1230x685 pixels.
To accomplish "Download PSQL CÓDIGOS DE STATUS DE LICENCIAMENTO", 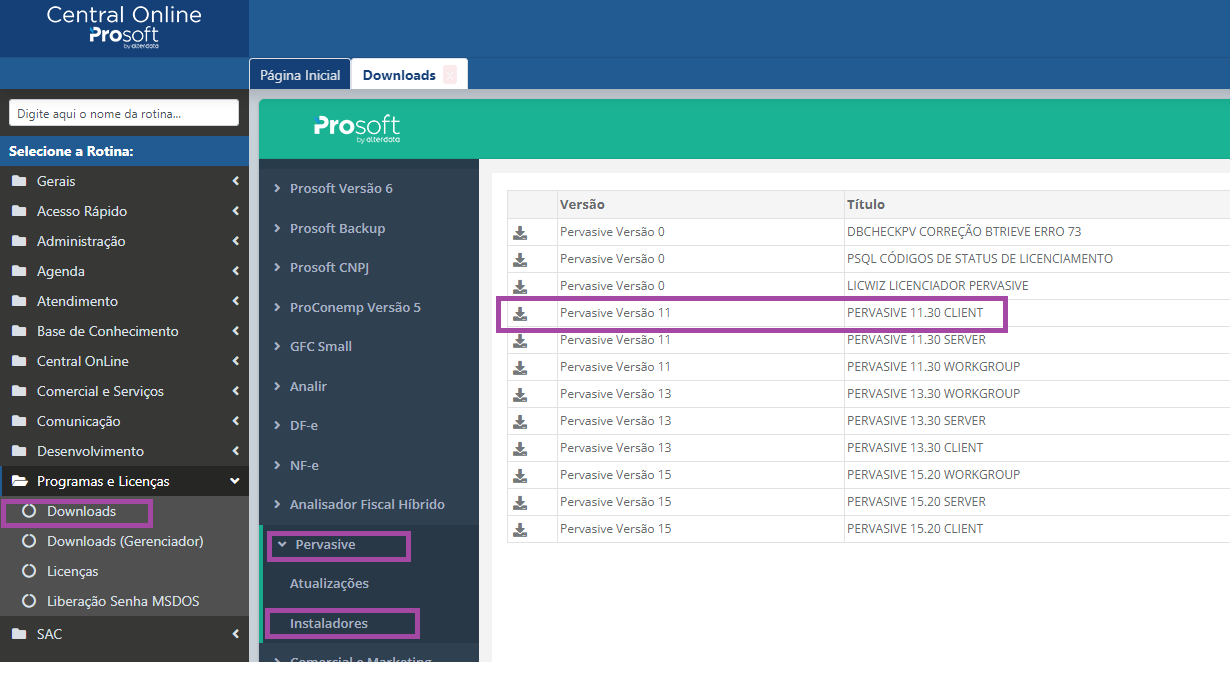I will (520, 259).
